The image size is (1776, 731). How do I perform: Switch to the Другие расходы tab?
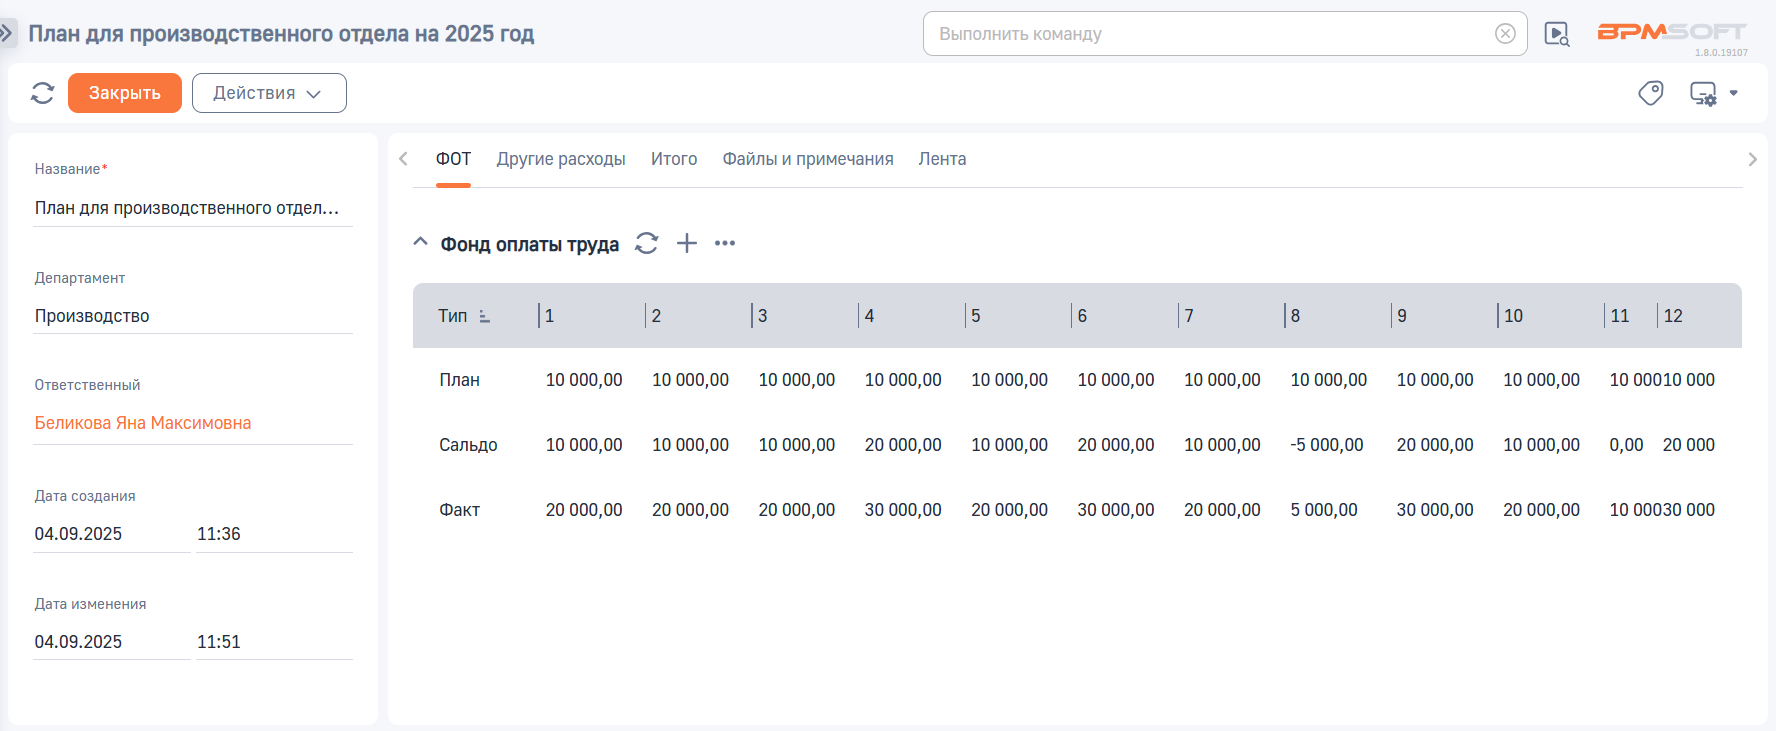pyautogui.click(x=561, y=159)
